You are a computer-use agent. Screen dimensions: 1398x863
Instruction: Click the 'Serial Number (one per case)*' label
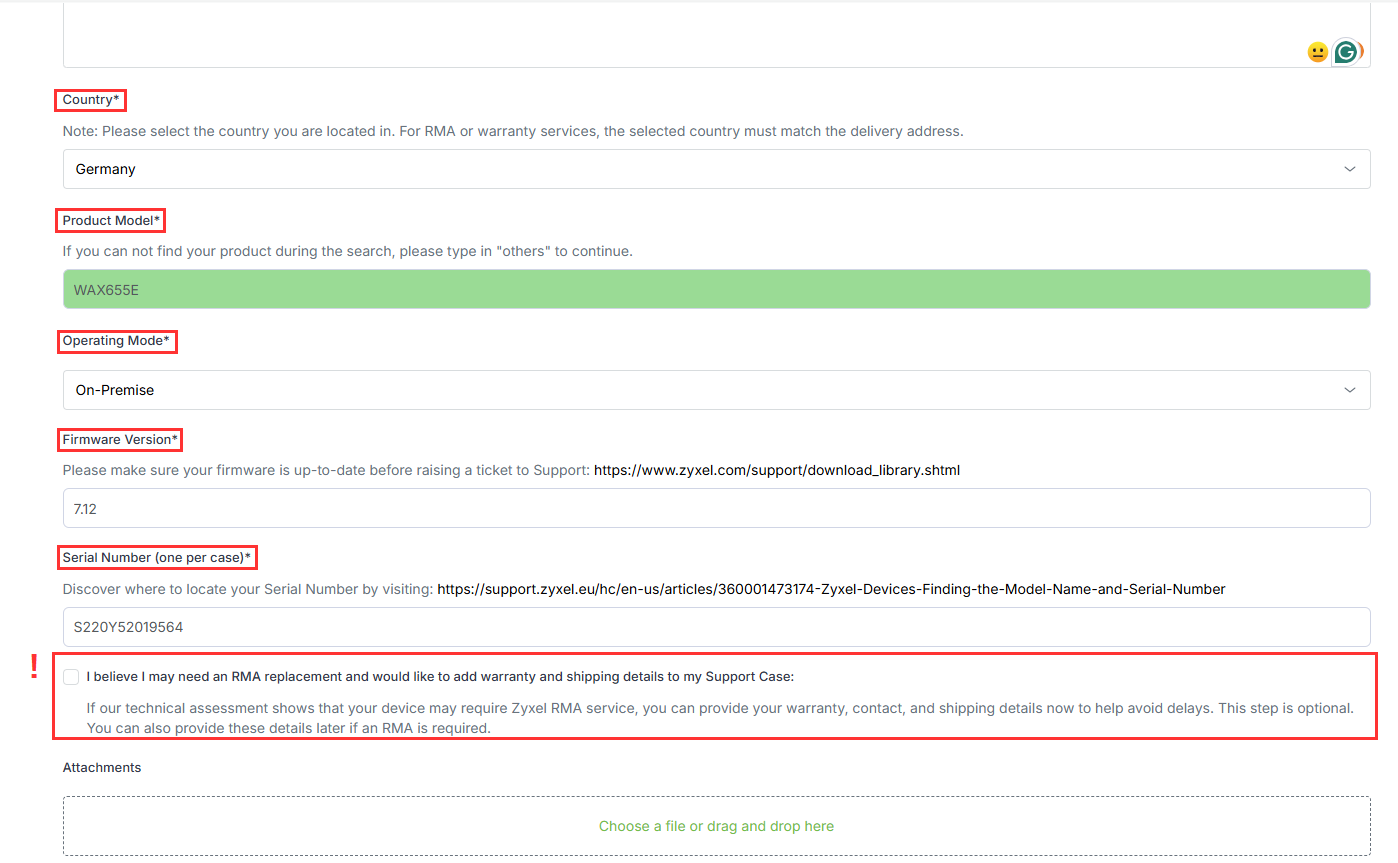coord(157,557)
